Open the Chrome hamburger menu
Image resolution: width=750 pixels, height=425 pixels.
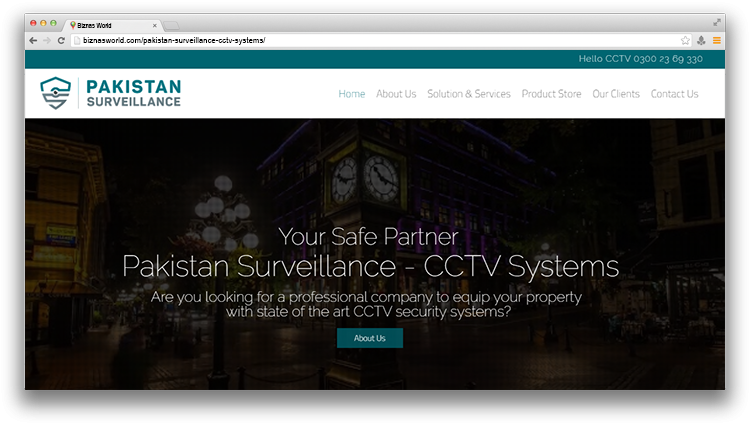717,41
